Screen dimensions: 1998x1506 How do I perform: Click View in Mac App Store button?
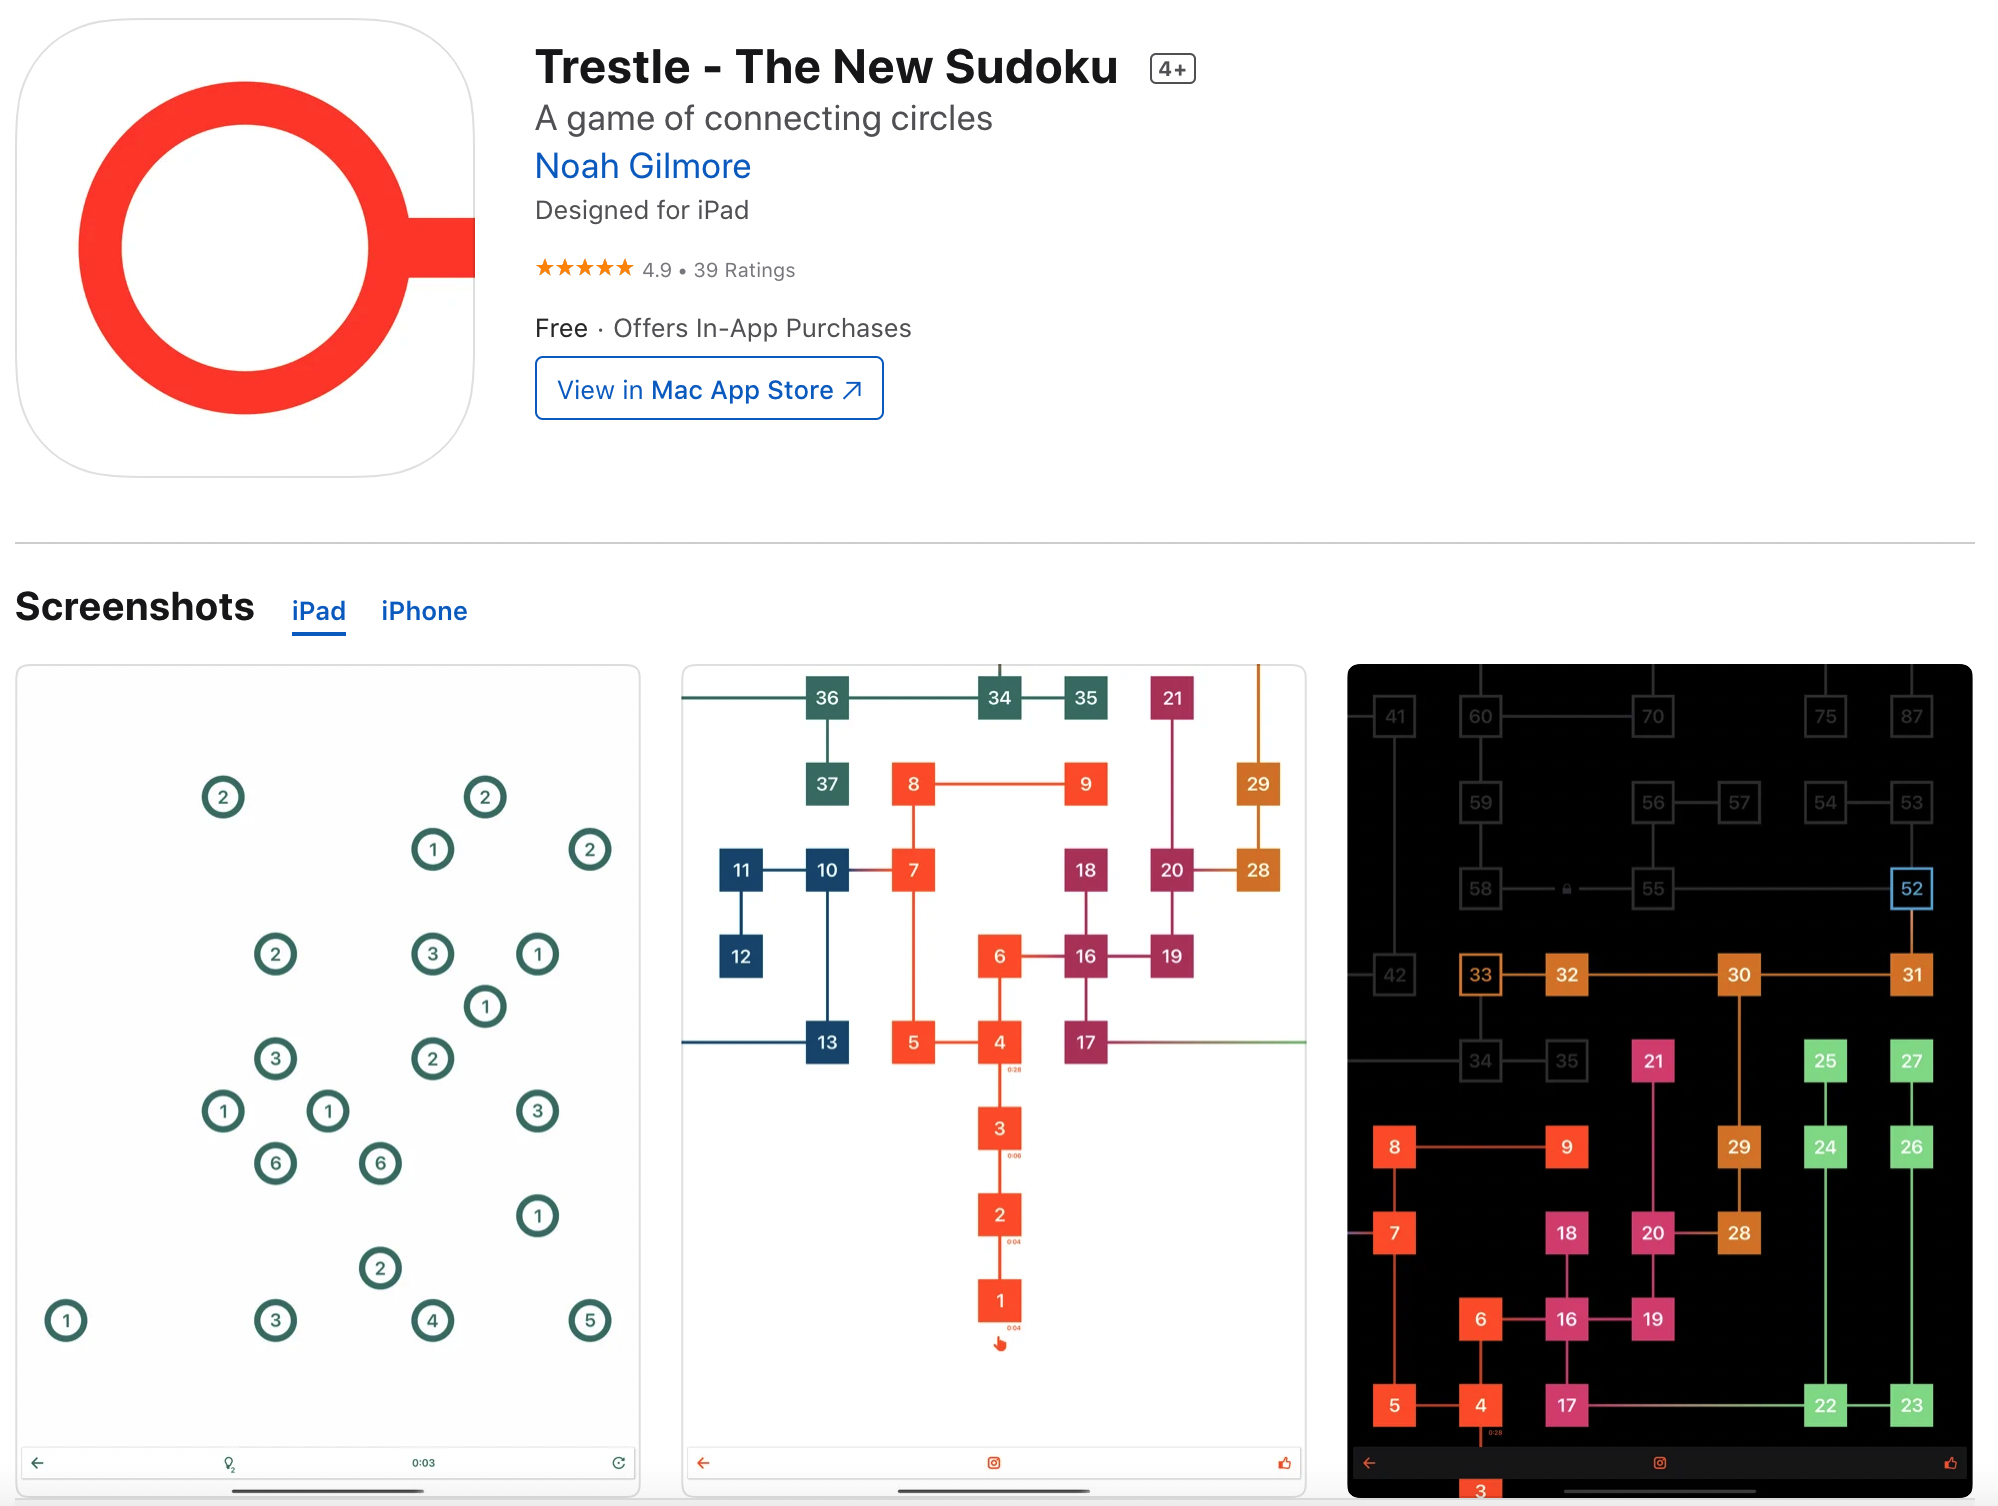pos(709,389)
